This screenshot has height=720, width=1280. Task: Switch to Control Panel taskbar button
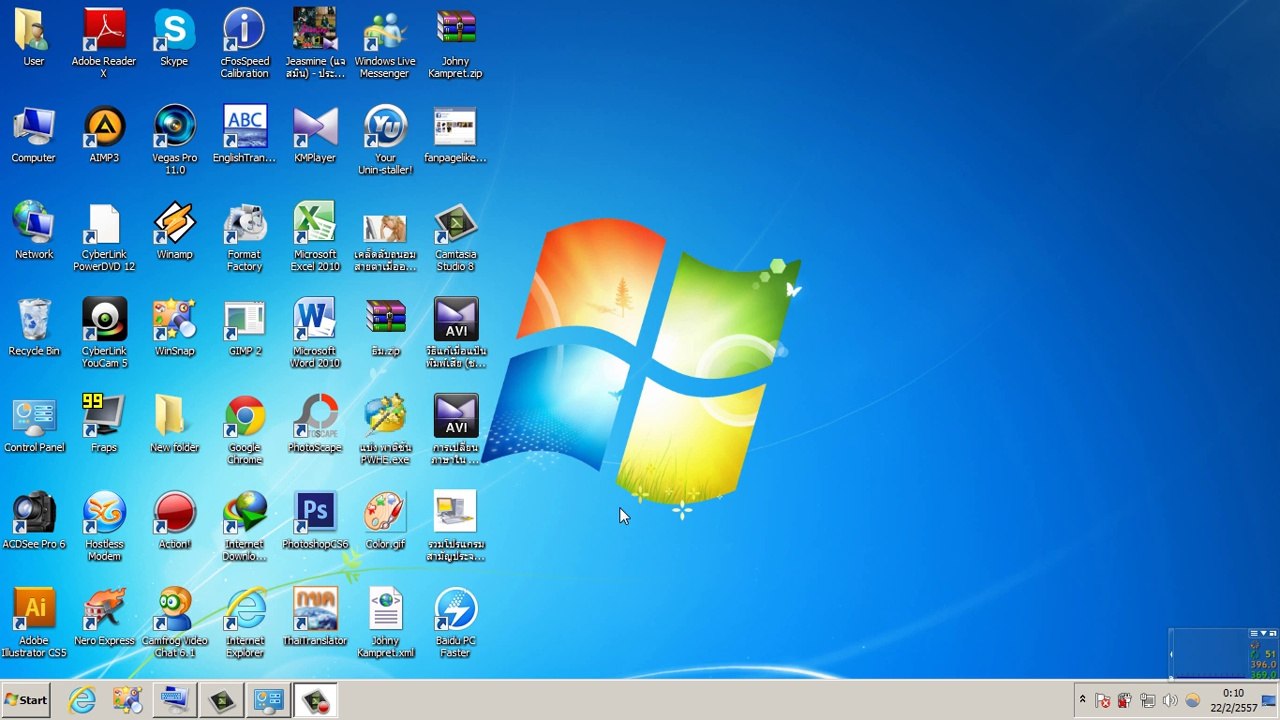point(268,700)
